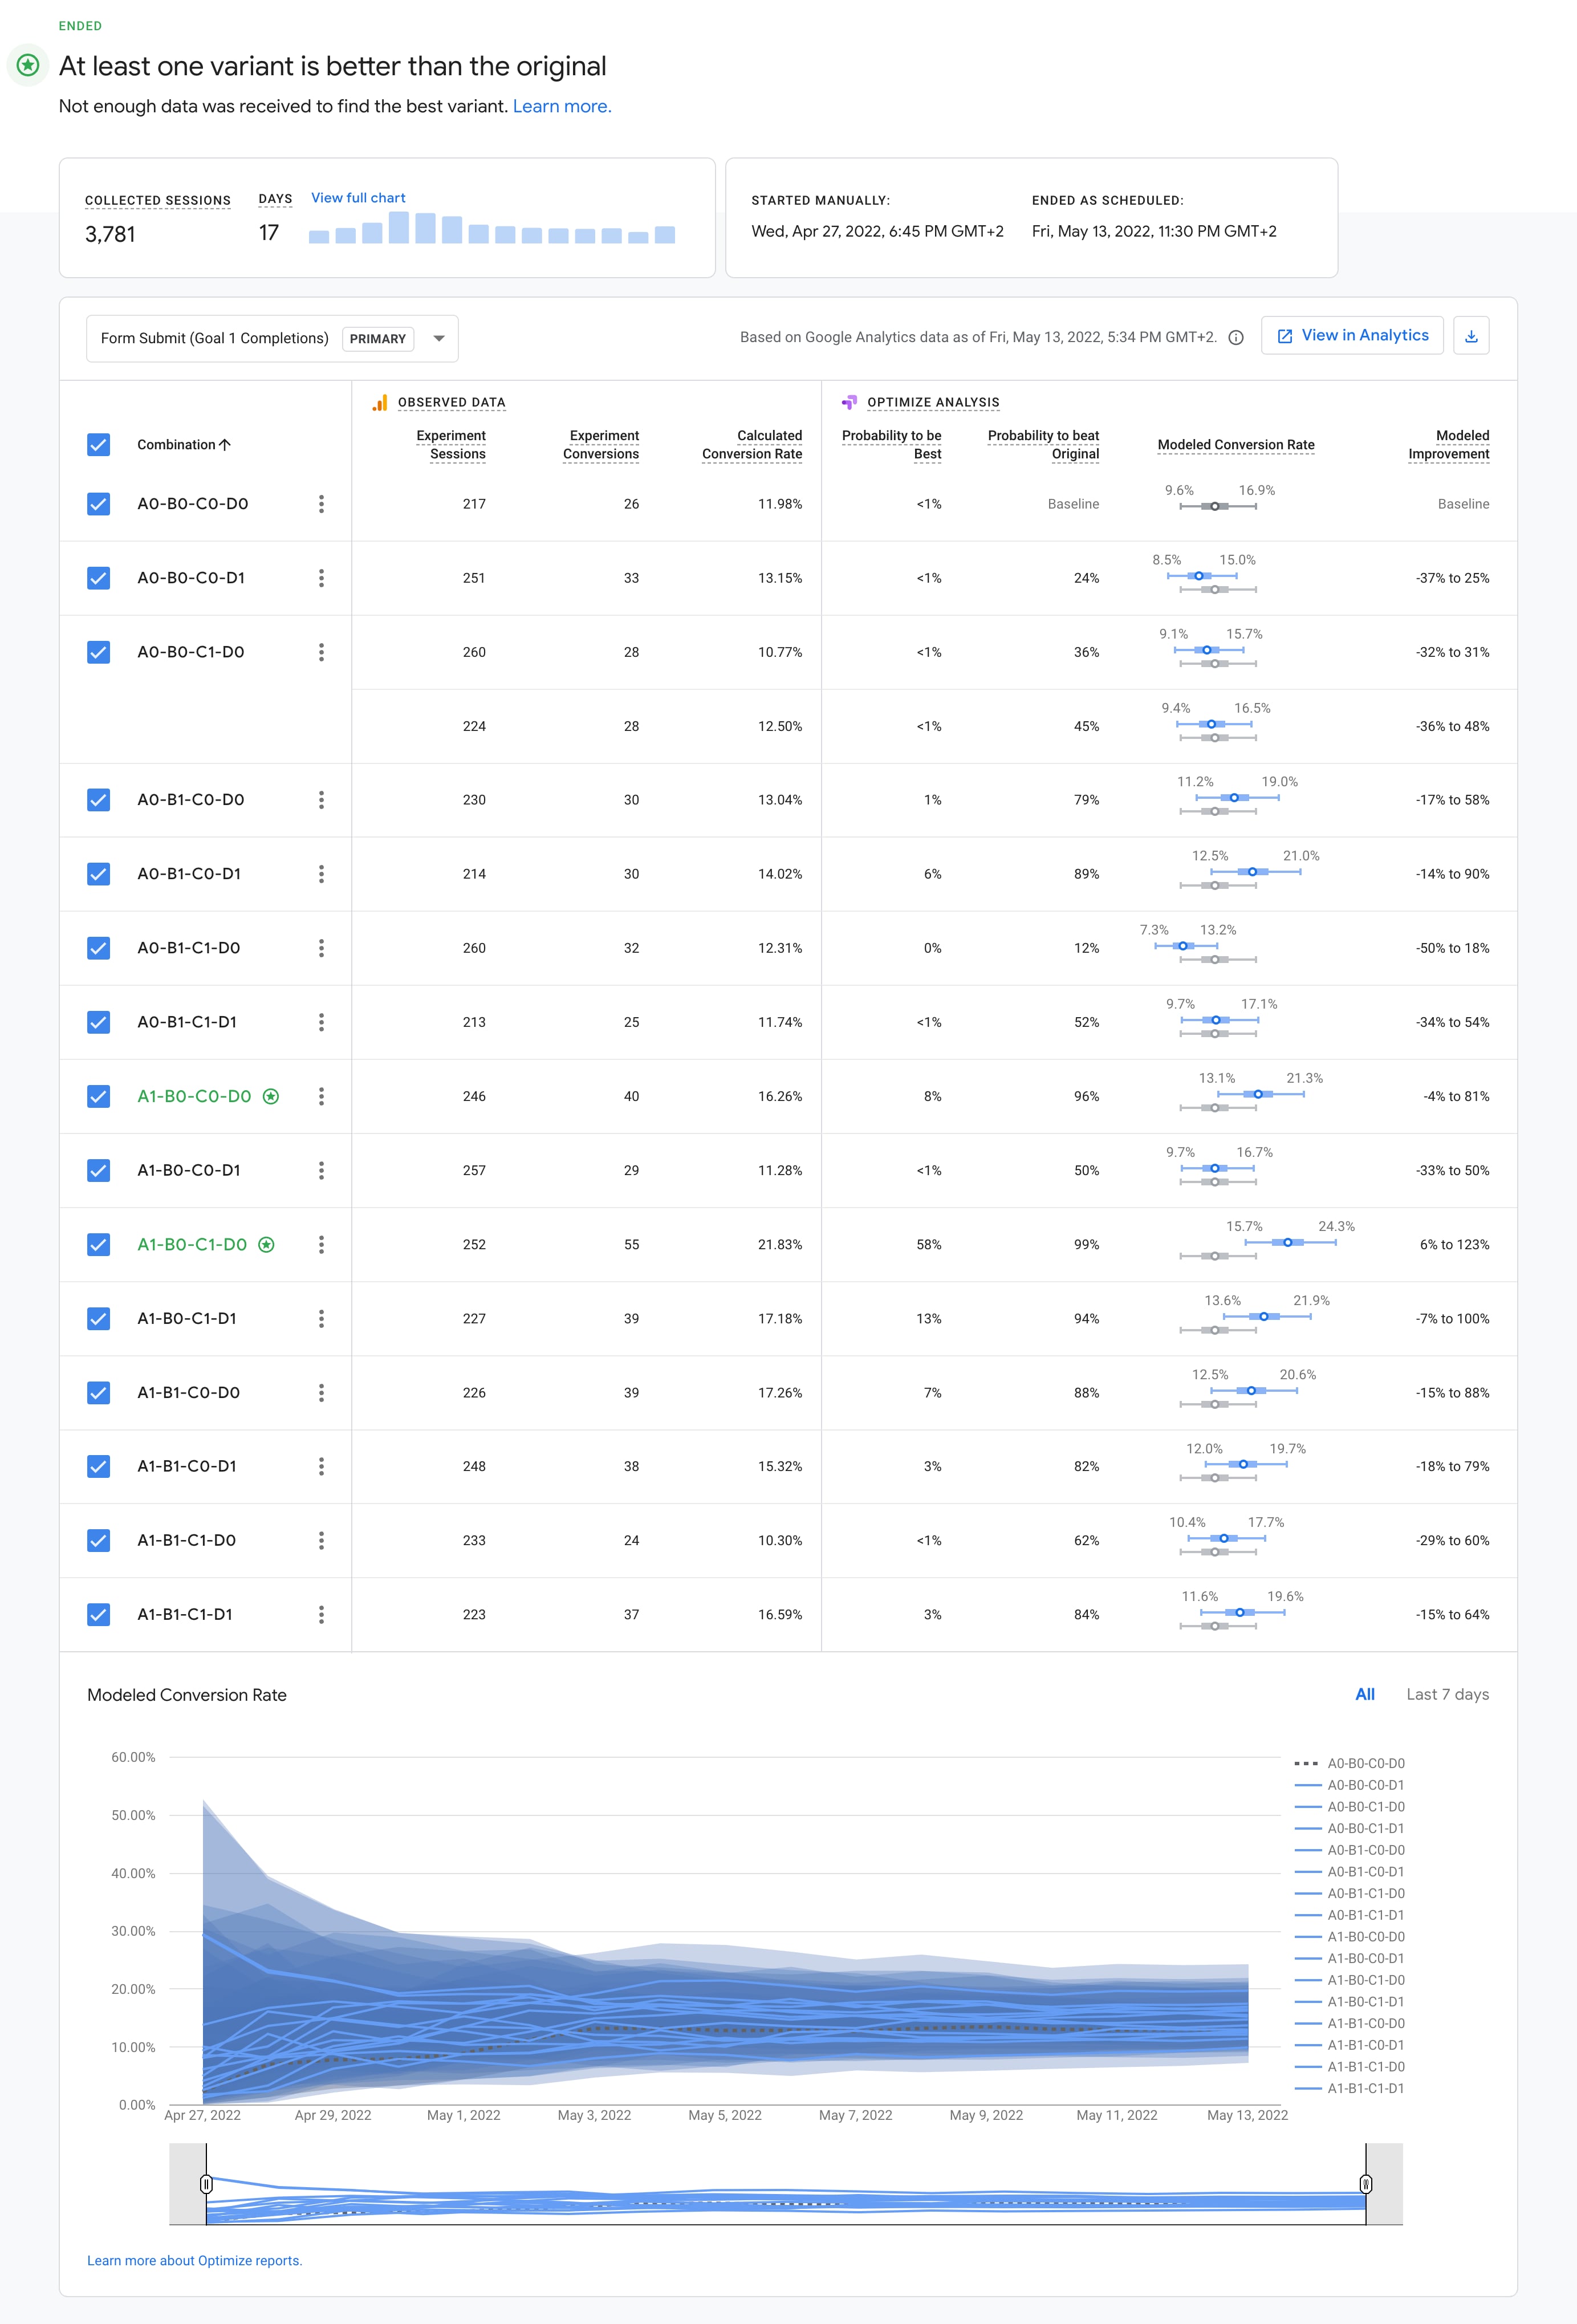1577x2324 pixels.
Task: Click the Google Analytics icon beside Observed Data
Action: point(380,402)
